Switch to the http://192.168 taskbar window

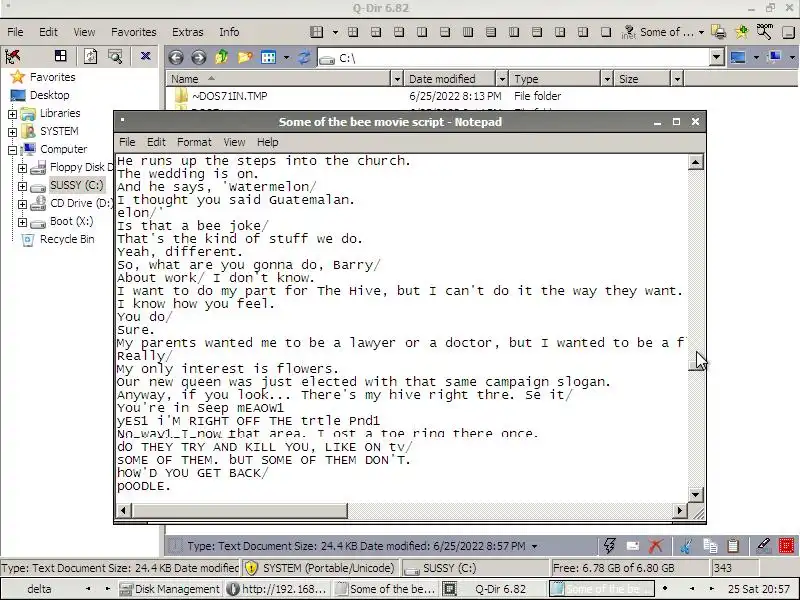coord(278,589)
